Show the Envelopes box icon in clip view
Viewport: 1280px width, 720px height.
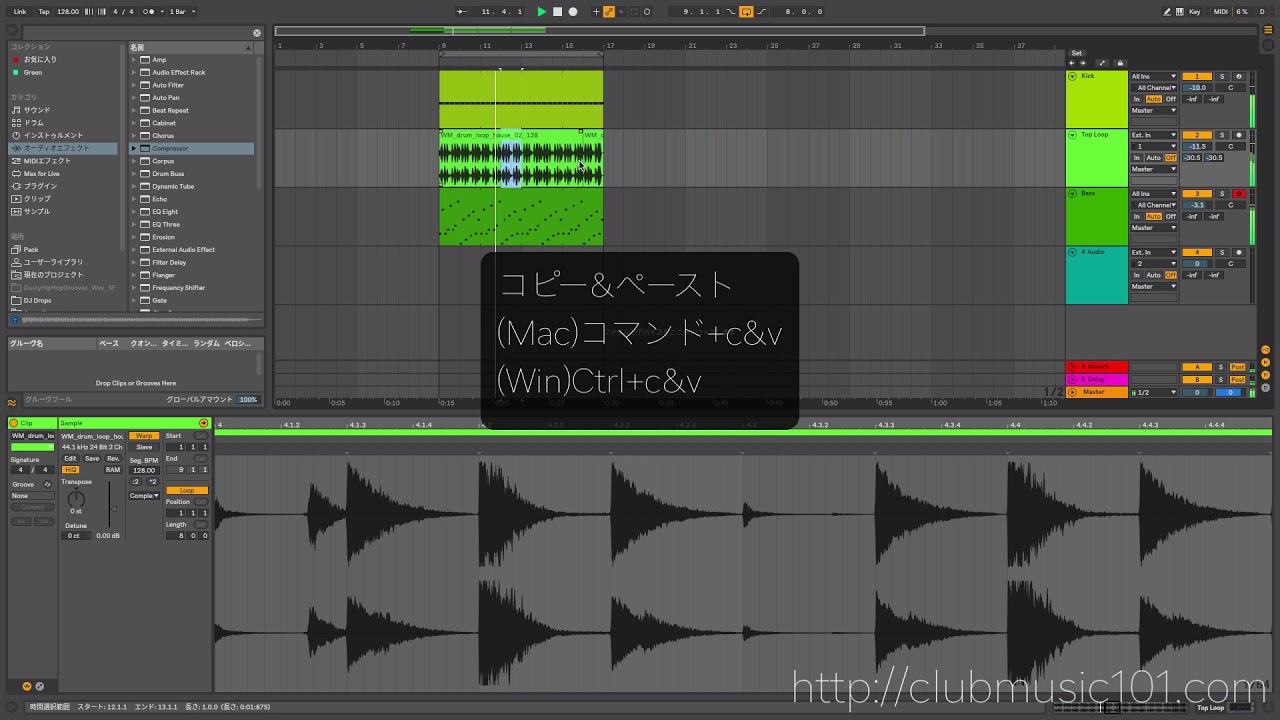point(40,686)
